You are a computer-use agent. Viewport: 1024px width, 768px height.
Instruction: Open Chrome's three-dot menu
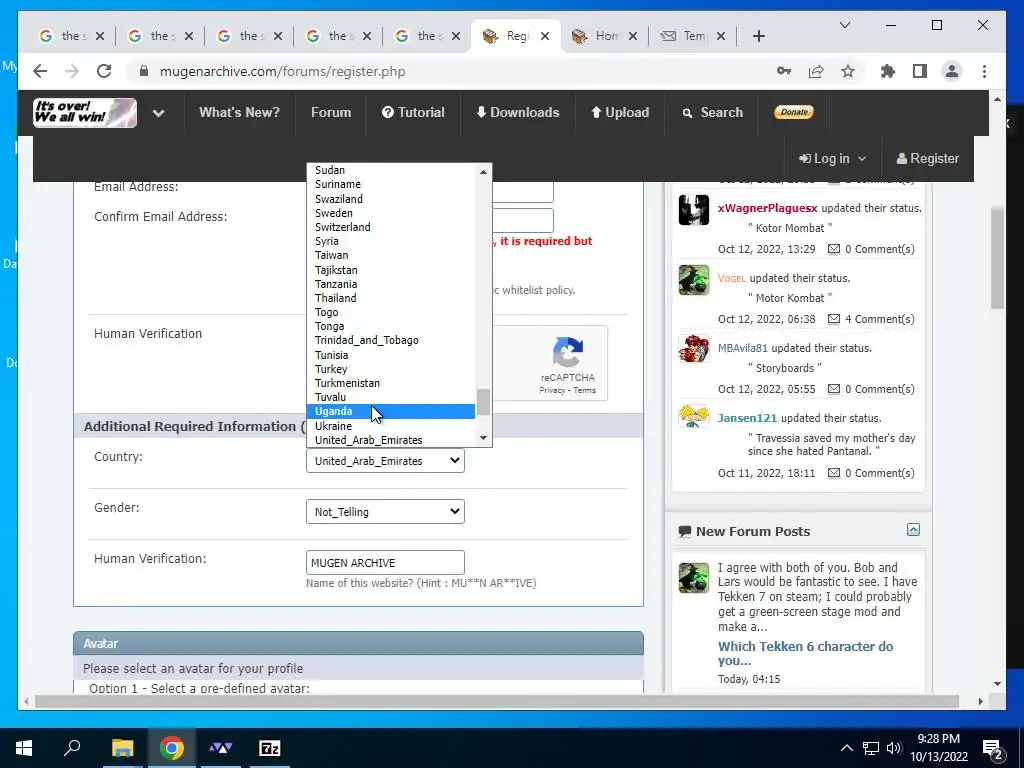click(984, 71)
